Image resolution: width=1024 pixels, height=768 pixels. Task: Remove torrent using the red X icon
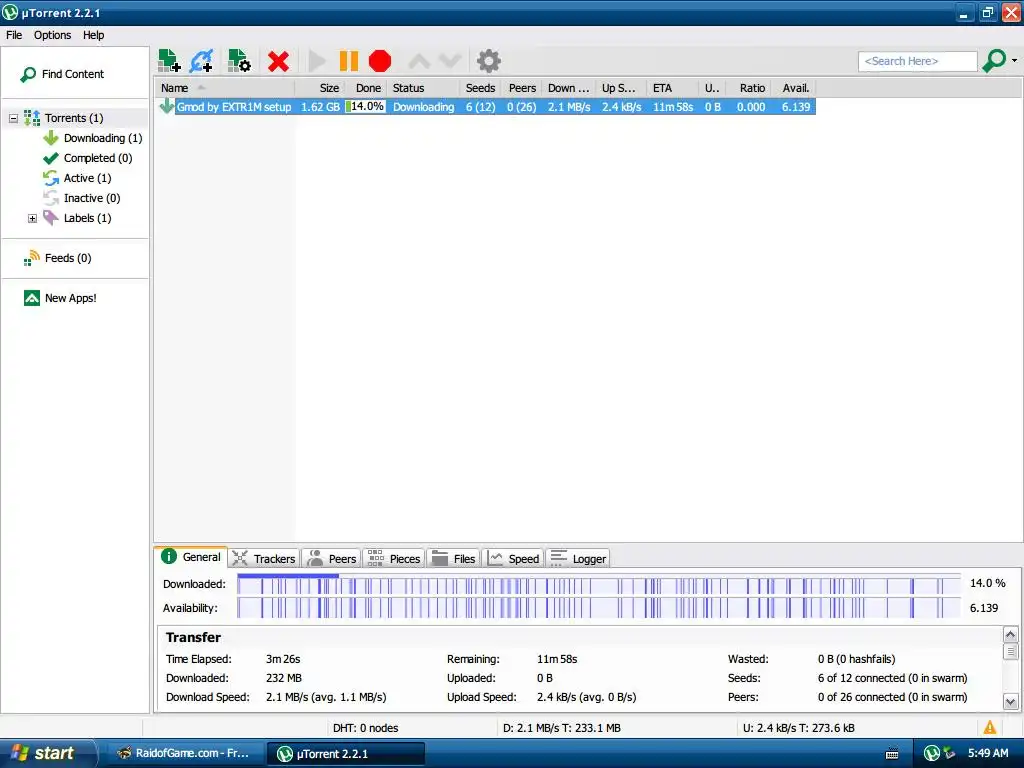278,61
